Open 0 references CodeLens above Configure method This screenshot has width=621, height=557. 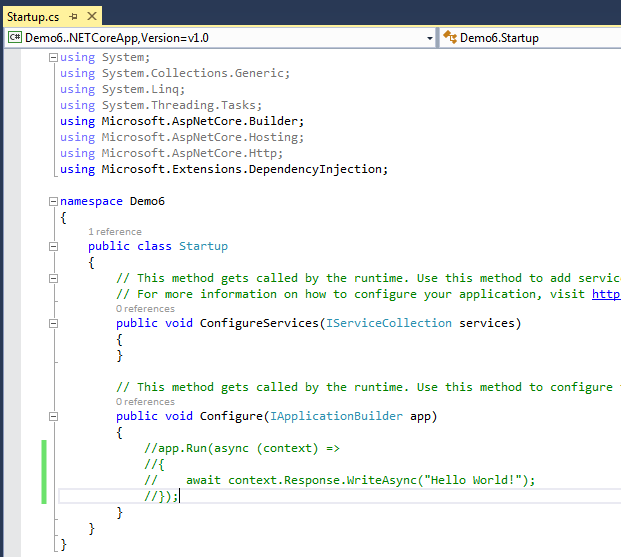tap(145, 402)
